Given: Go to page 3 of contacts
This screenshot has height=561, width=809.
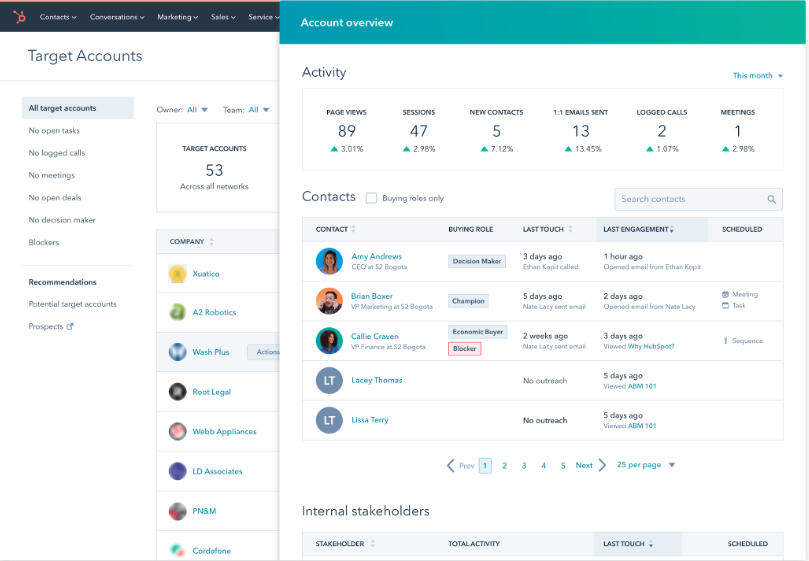Looking at the screenshot, I should pyautogui.click(x=524, y=465).
